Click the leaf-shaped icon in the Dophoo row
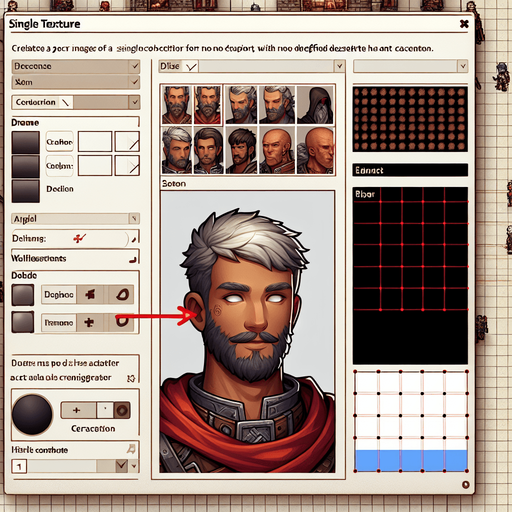The width and height of the screenshot is (512, 512). [x=122, y=294]
